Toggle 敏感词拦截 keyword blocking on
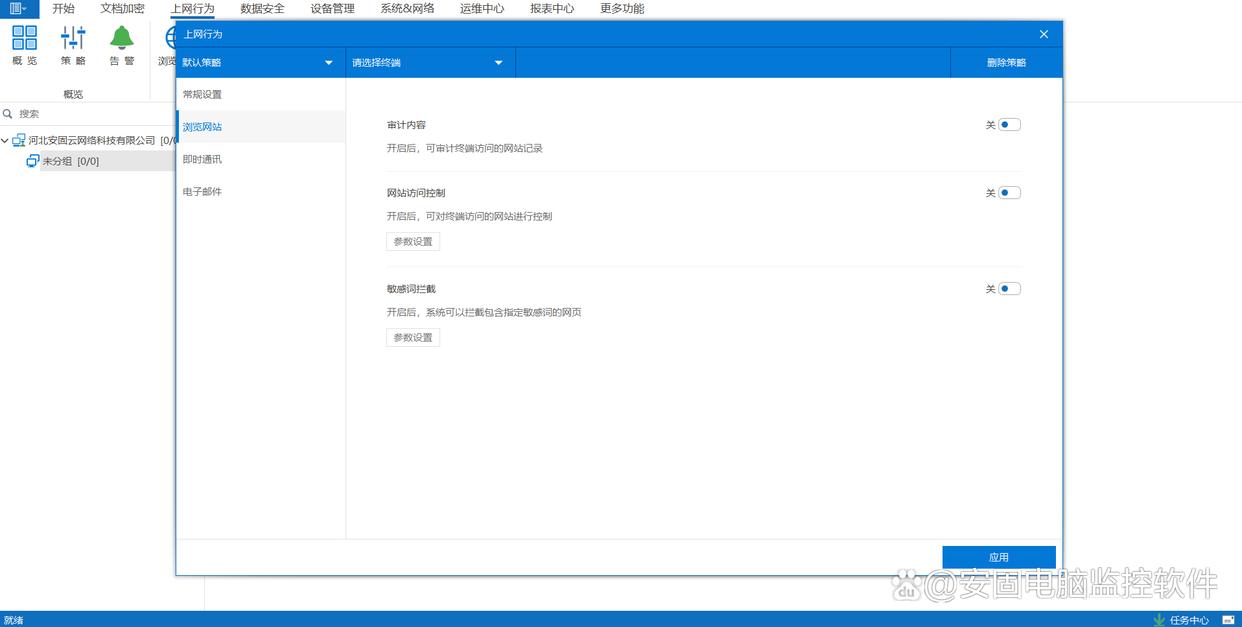1242x627 pixels. (1009, 289)
